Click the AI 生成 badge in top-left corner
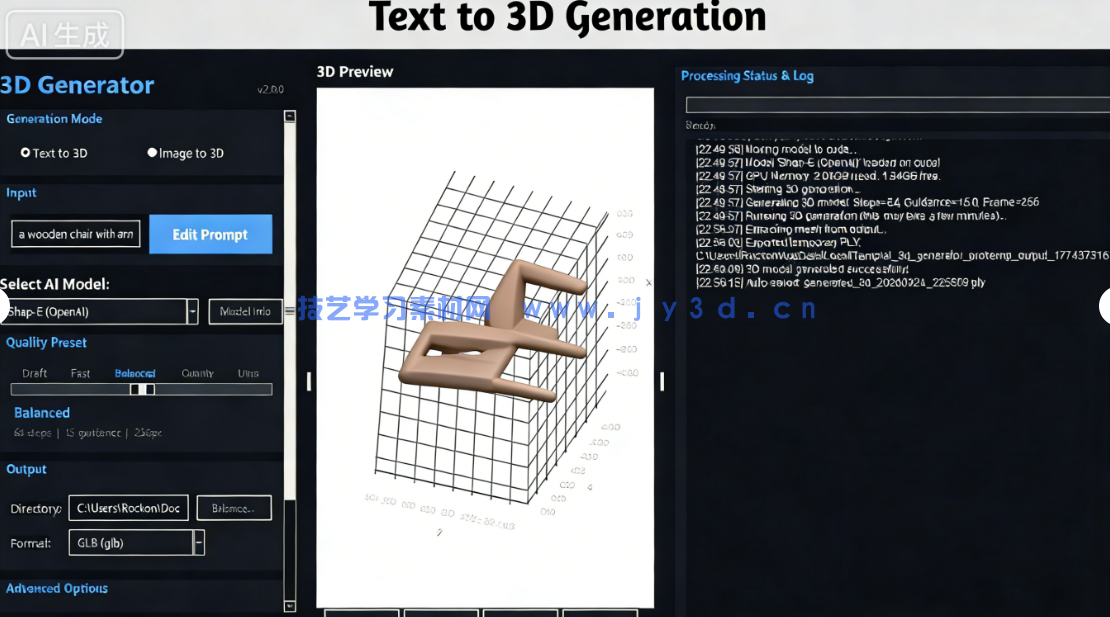The image size is (1110, 617). [64, 33]
